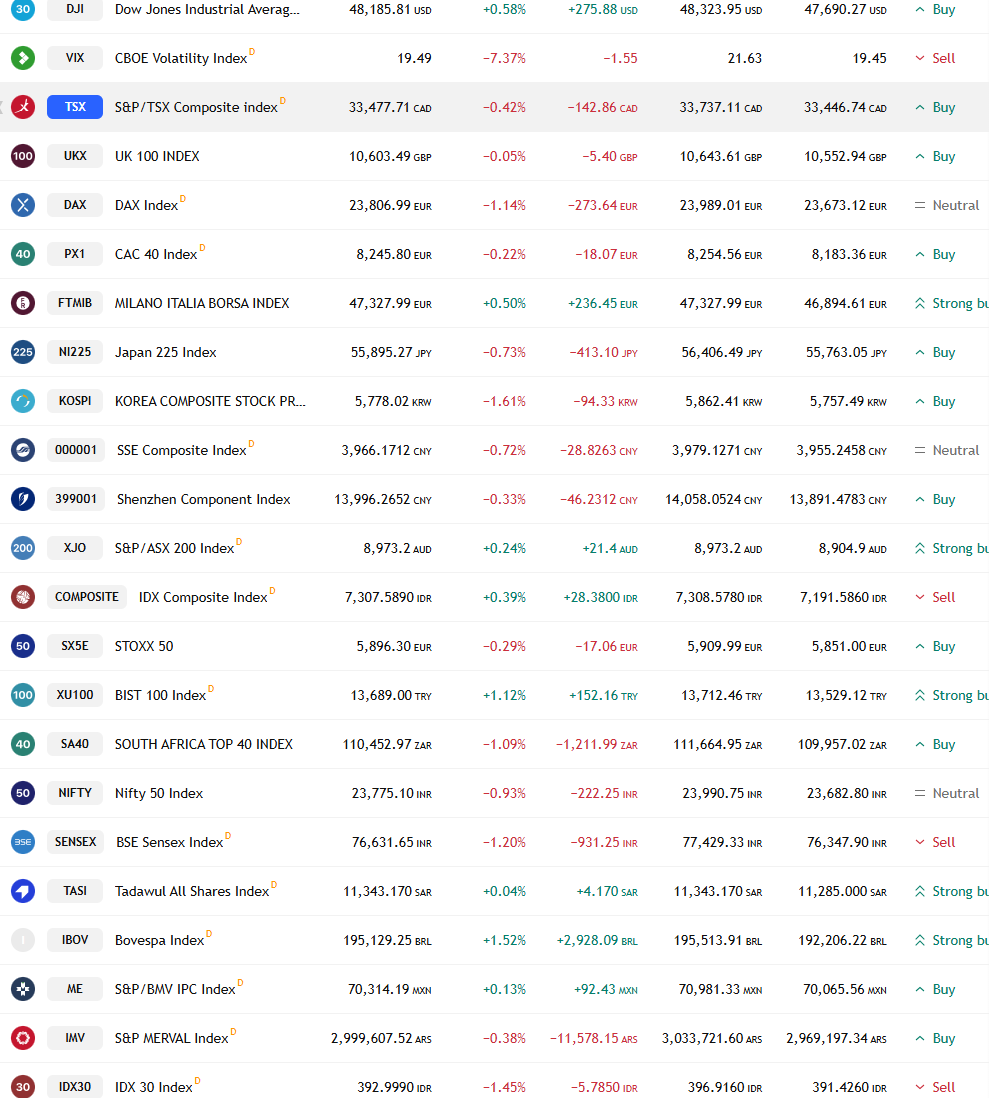Image resolution: width=989 pixels, height=1098 pixels.
Task: Click the CAC 40 index logo icon
Action: (23, 253)
